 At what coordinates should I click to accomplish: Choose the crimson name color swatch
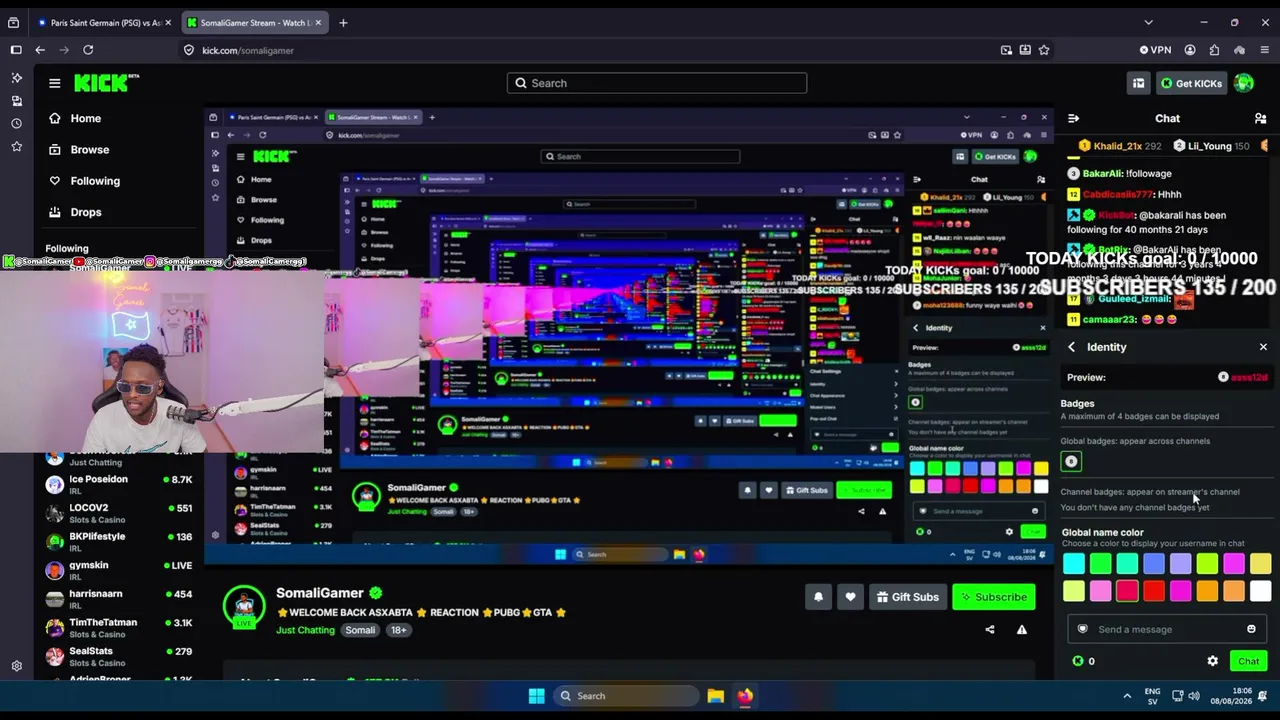point(1127,591)
